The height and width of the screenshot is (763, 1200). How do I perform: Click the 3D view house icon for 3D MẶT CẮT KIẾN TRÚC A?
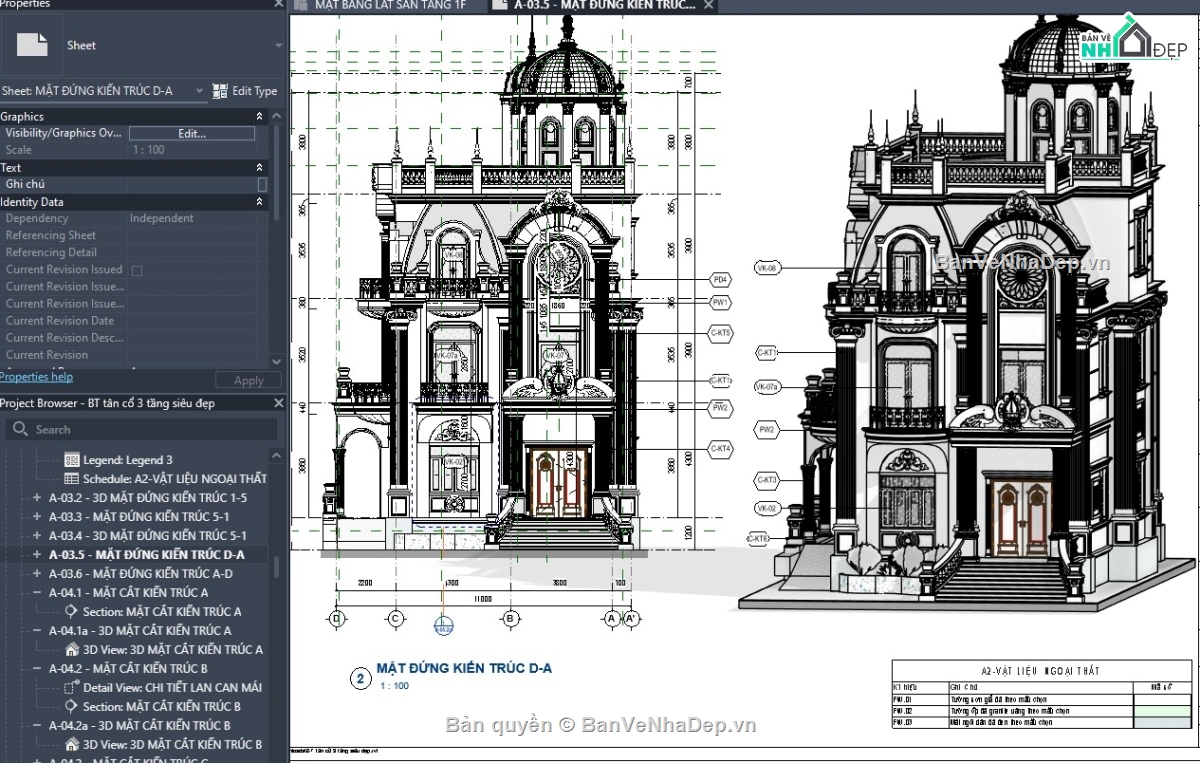tap(71, 649)
